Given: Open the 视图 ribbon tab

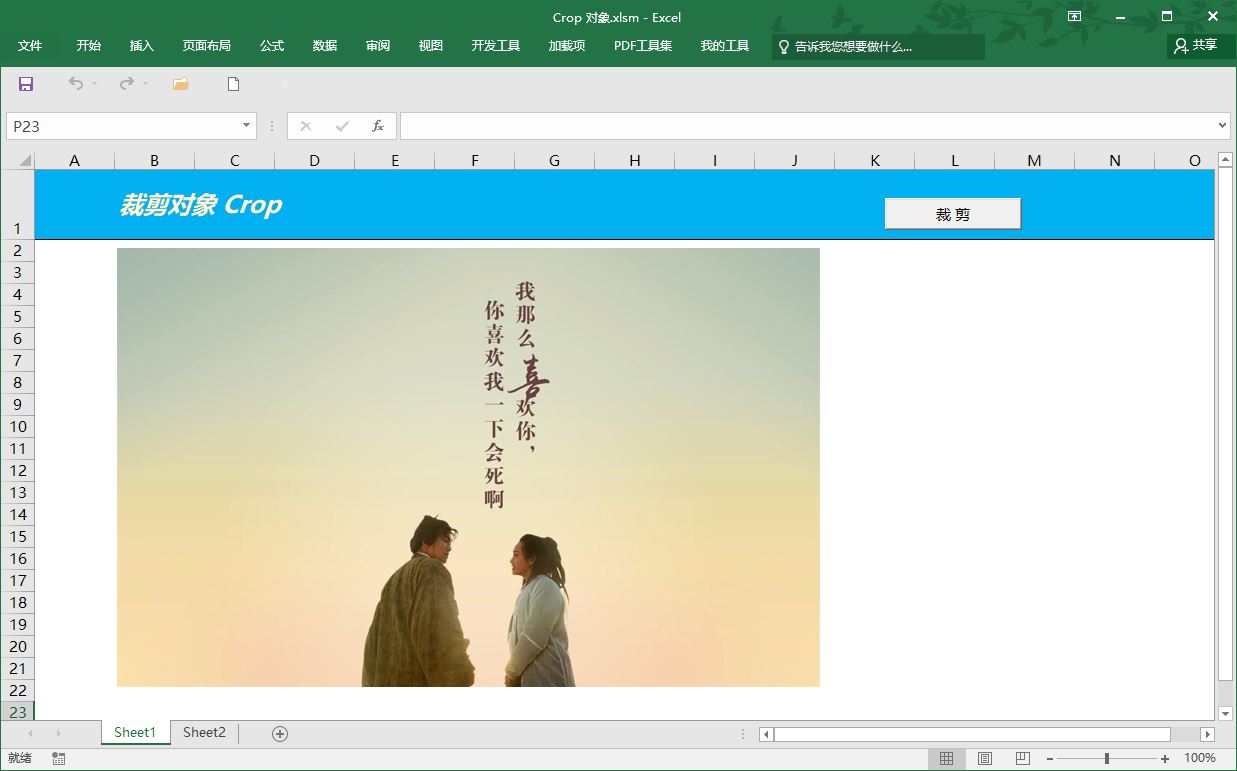Looking at the screenshot, I should point(431,46).
